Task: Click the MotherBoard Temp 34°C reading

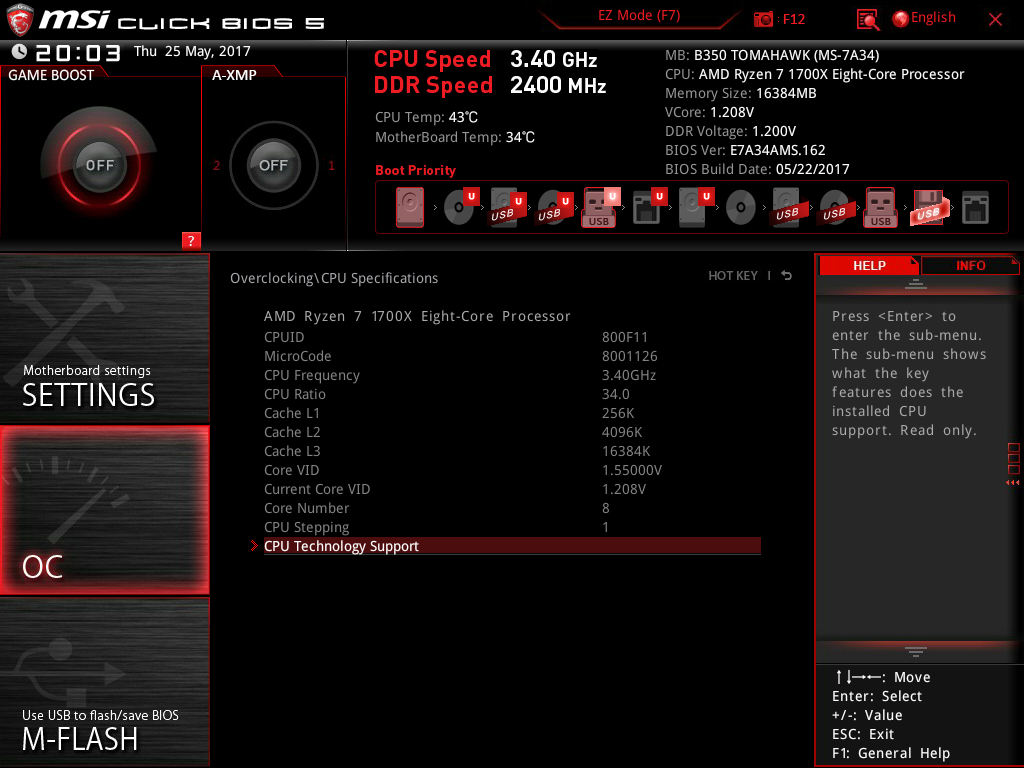Action: click(x=455, y=137)
